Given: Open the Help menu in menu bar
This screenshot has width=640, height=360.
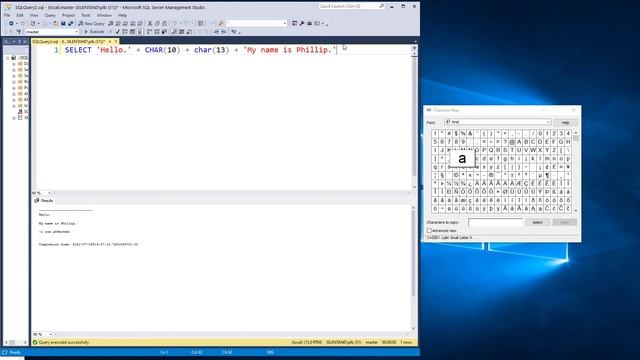Looking at the screenshot, I should tap(122, 15).
